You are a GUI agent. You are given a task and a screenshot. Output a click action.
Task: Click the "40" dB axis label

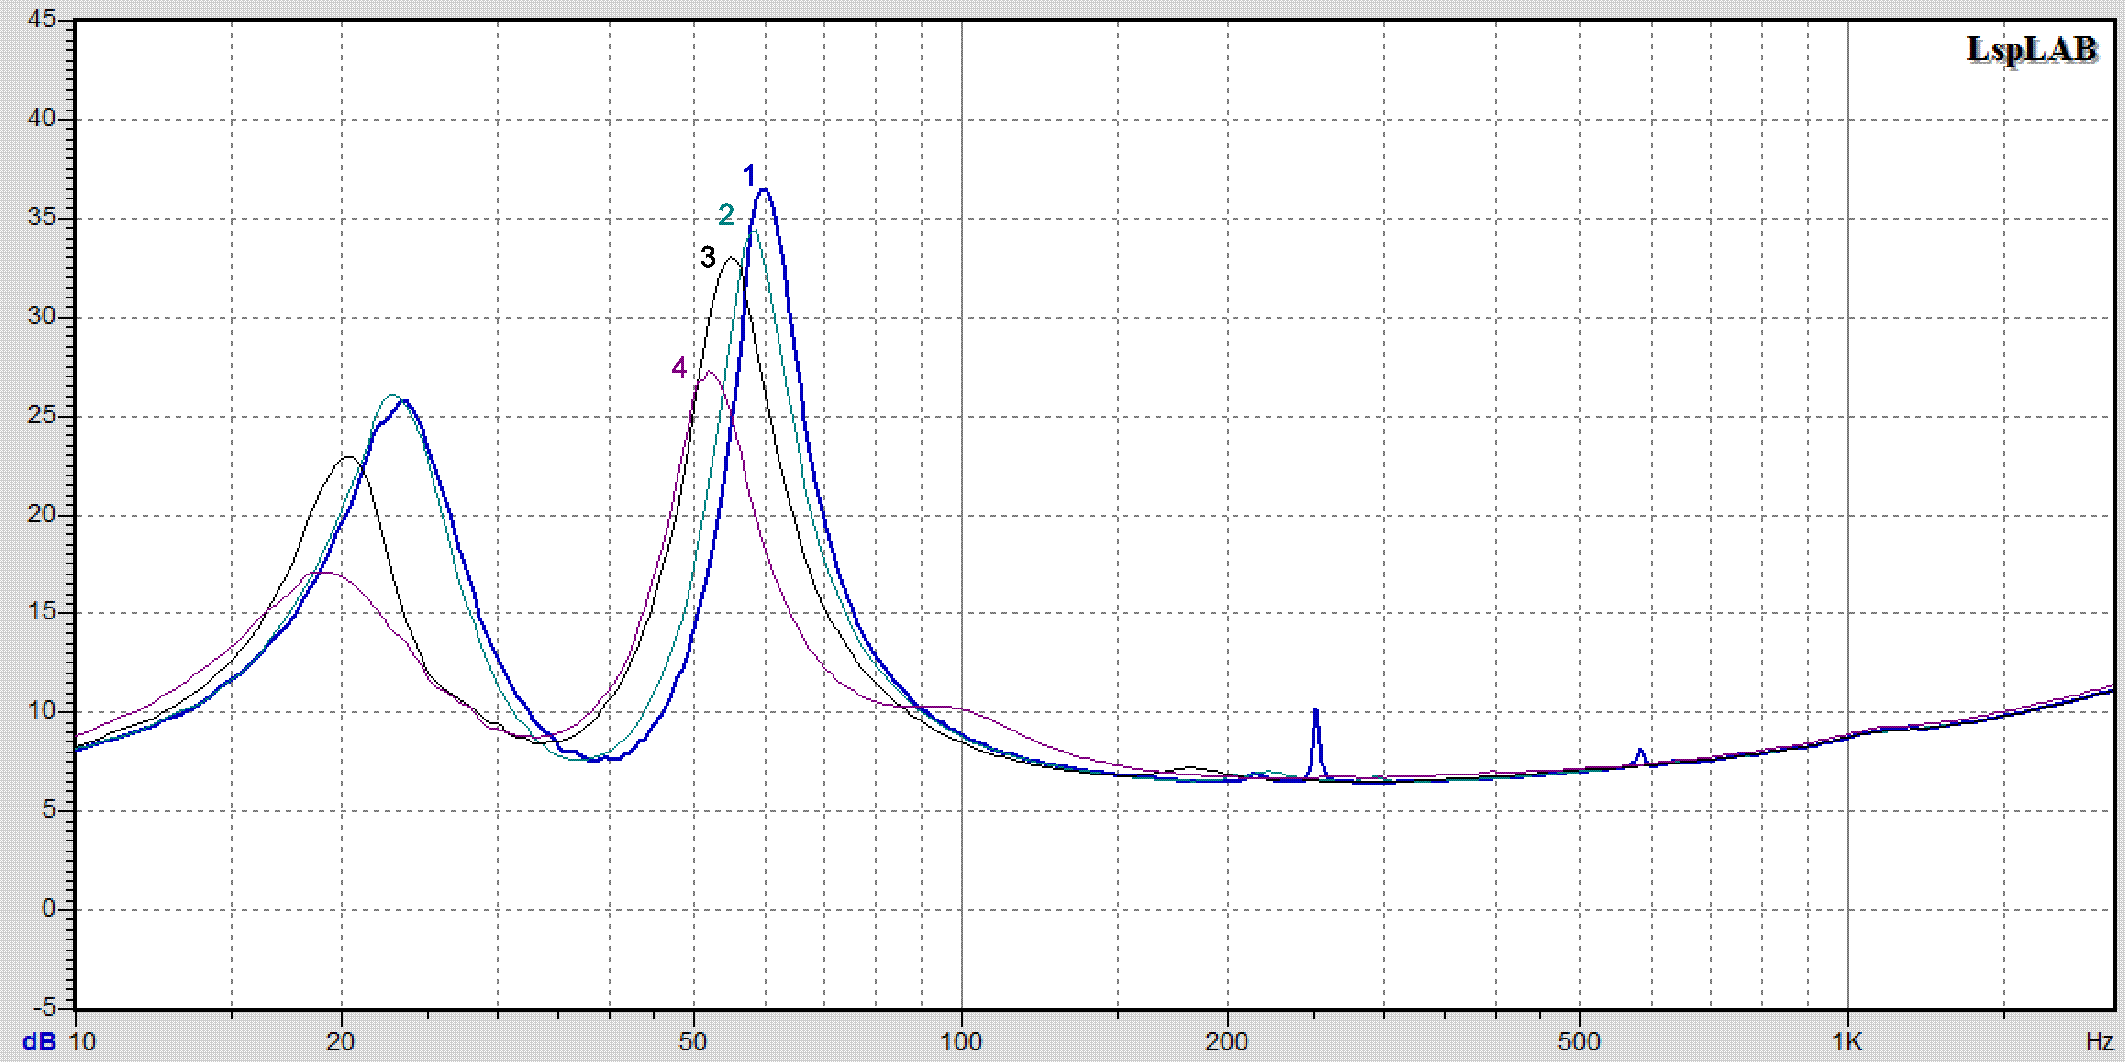click(x=42, y=118)
